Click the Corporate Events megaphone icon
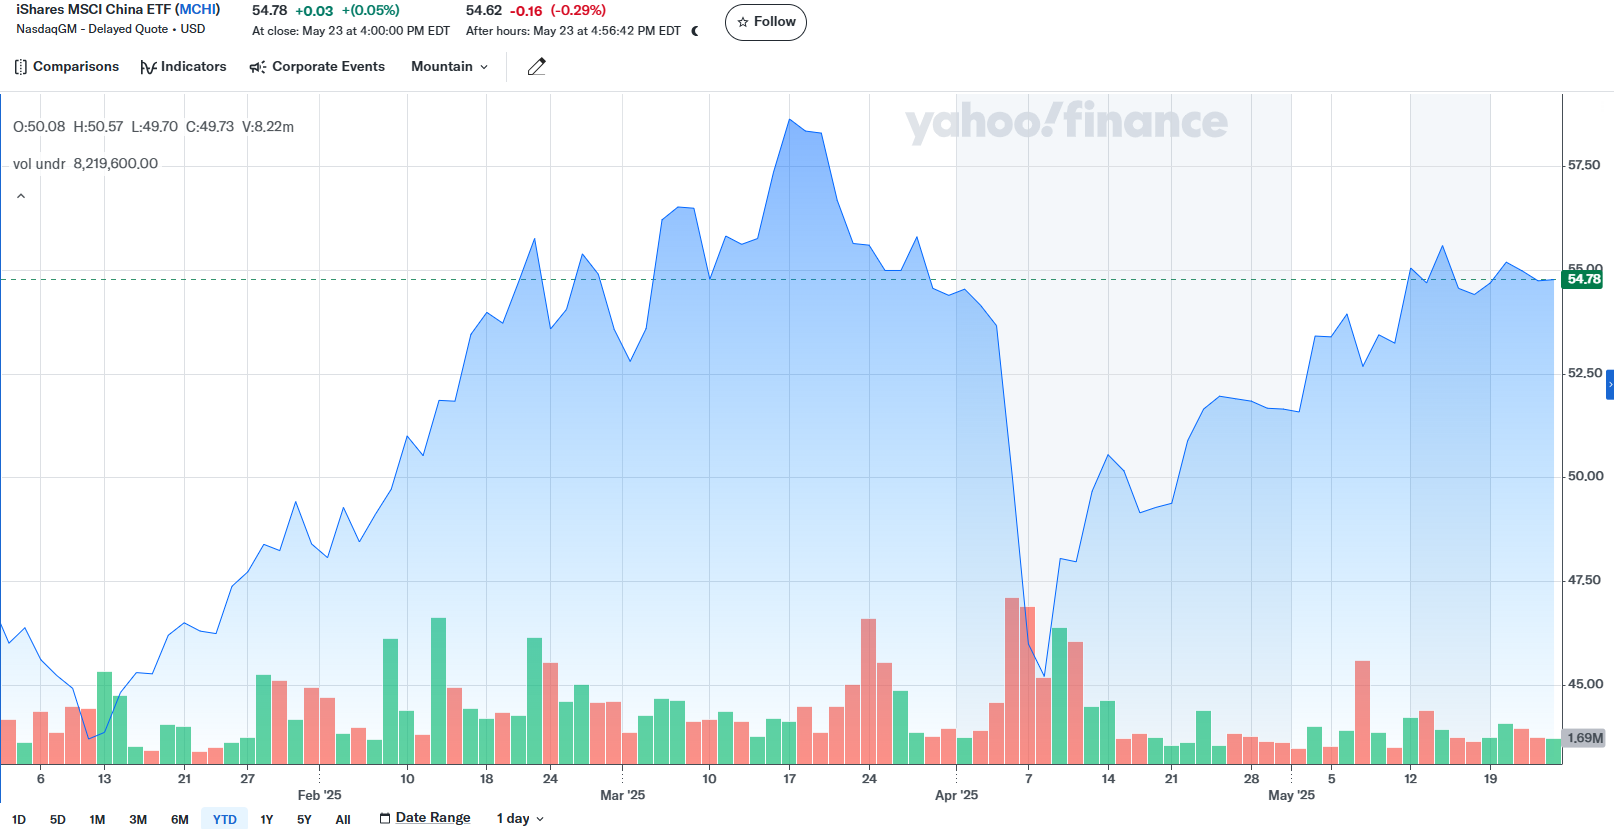 [x=257, y=67]
